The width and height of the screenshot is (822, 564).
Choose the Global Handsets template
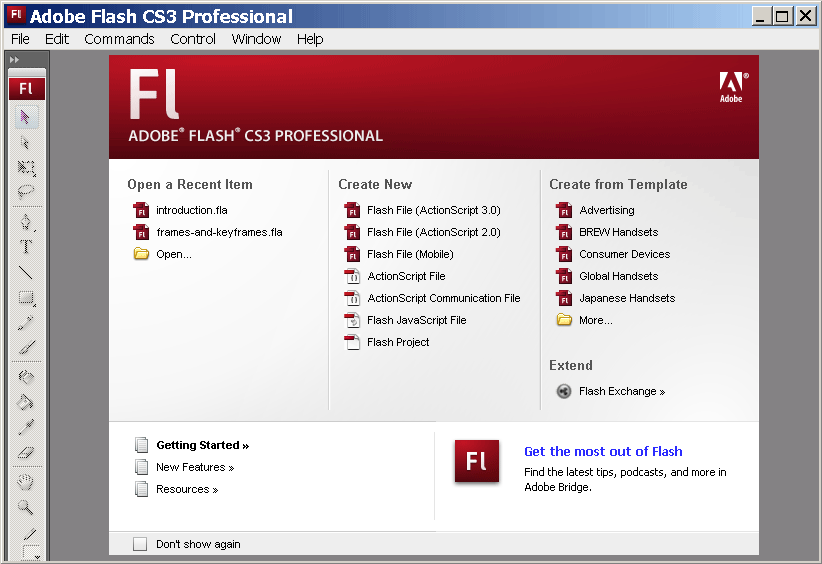[x=619, y=276]
